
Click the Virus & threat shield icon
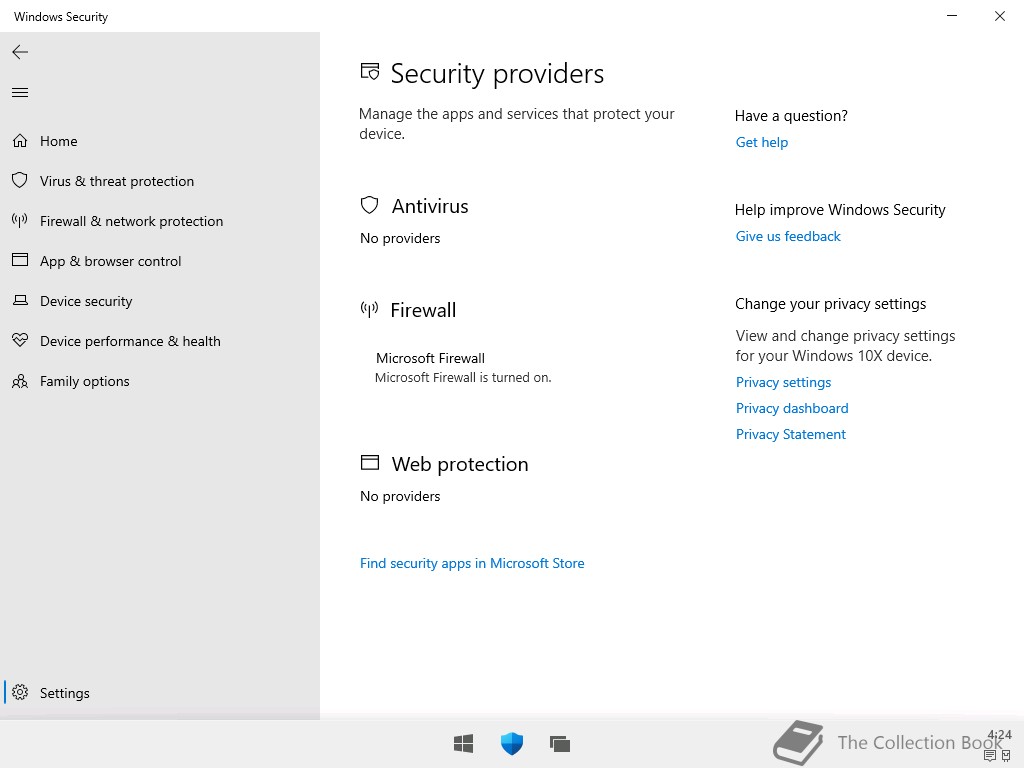[20, 180]
